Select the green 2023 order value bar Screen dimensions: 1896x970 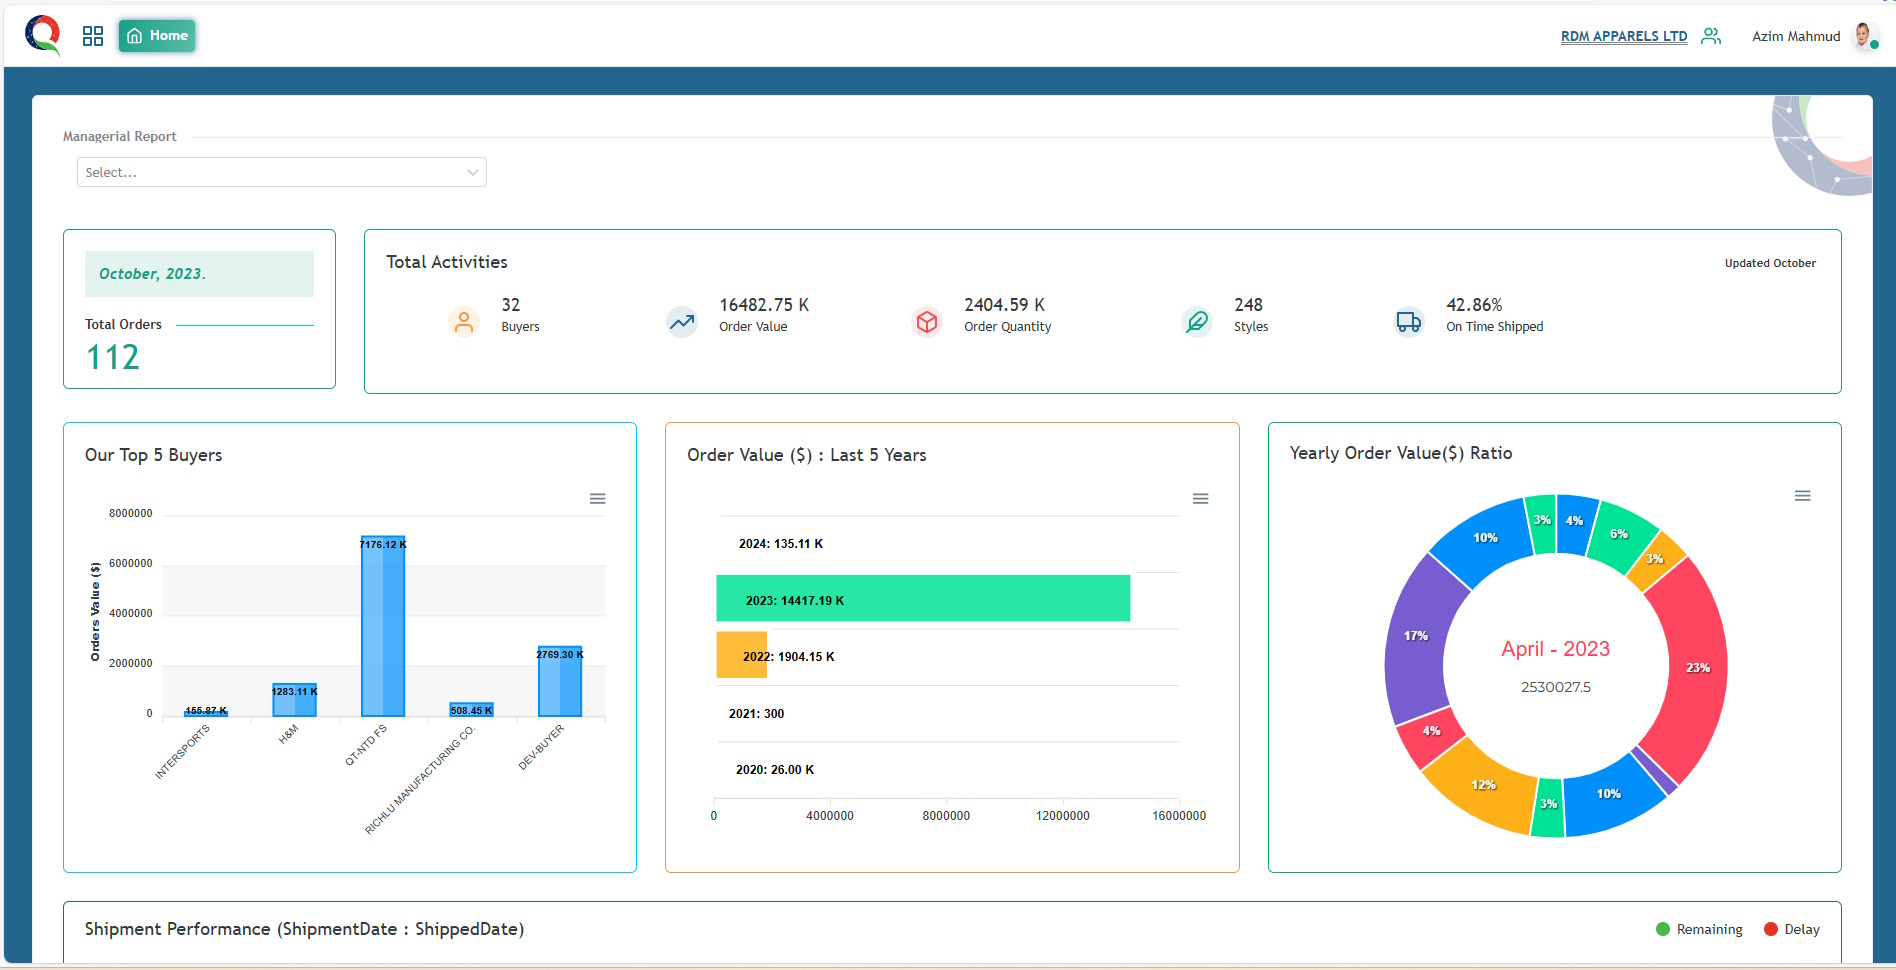[x=922, y=598]
